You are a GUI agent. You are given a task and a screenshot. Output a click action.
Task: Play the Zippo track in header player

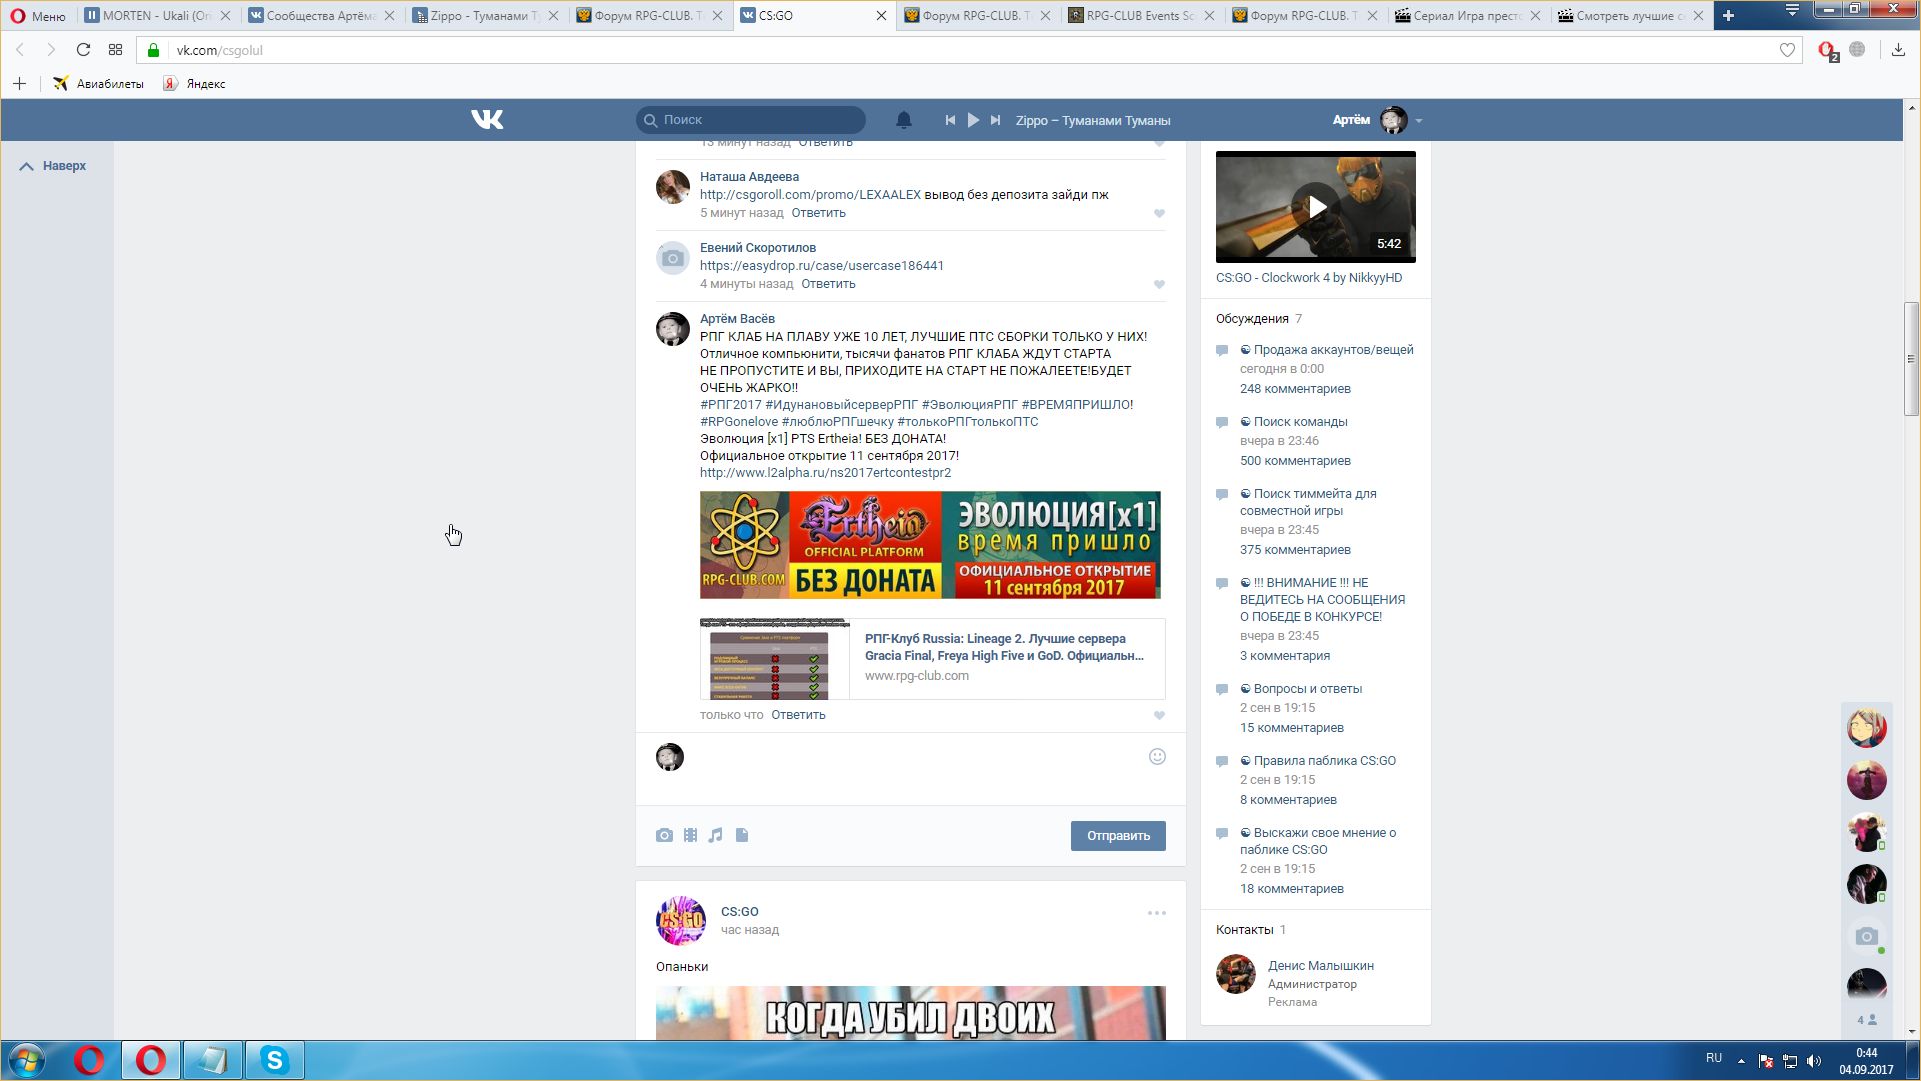coord(973,120)
